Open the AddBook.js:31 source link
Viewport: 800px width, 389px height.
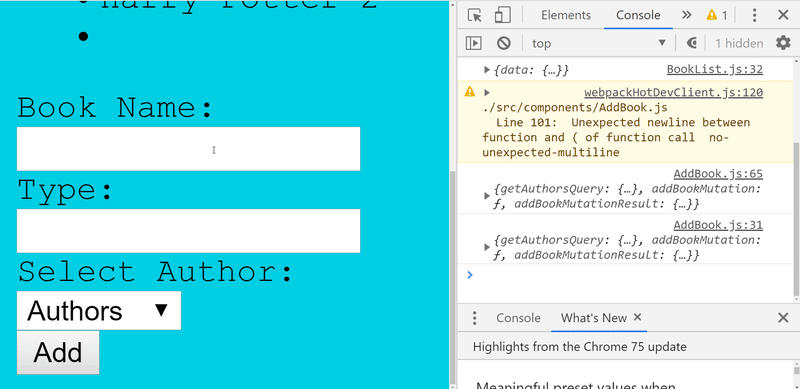718,225
